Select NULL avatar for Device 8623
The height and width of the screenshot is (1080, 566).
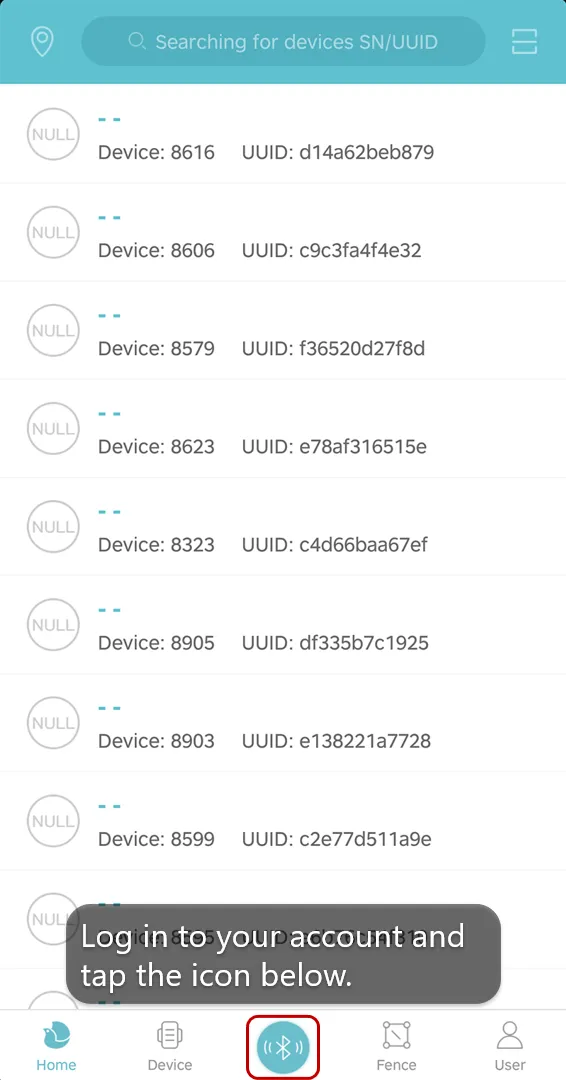click(53, 428)
